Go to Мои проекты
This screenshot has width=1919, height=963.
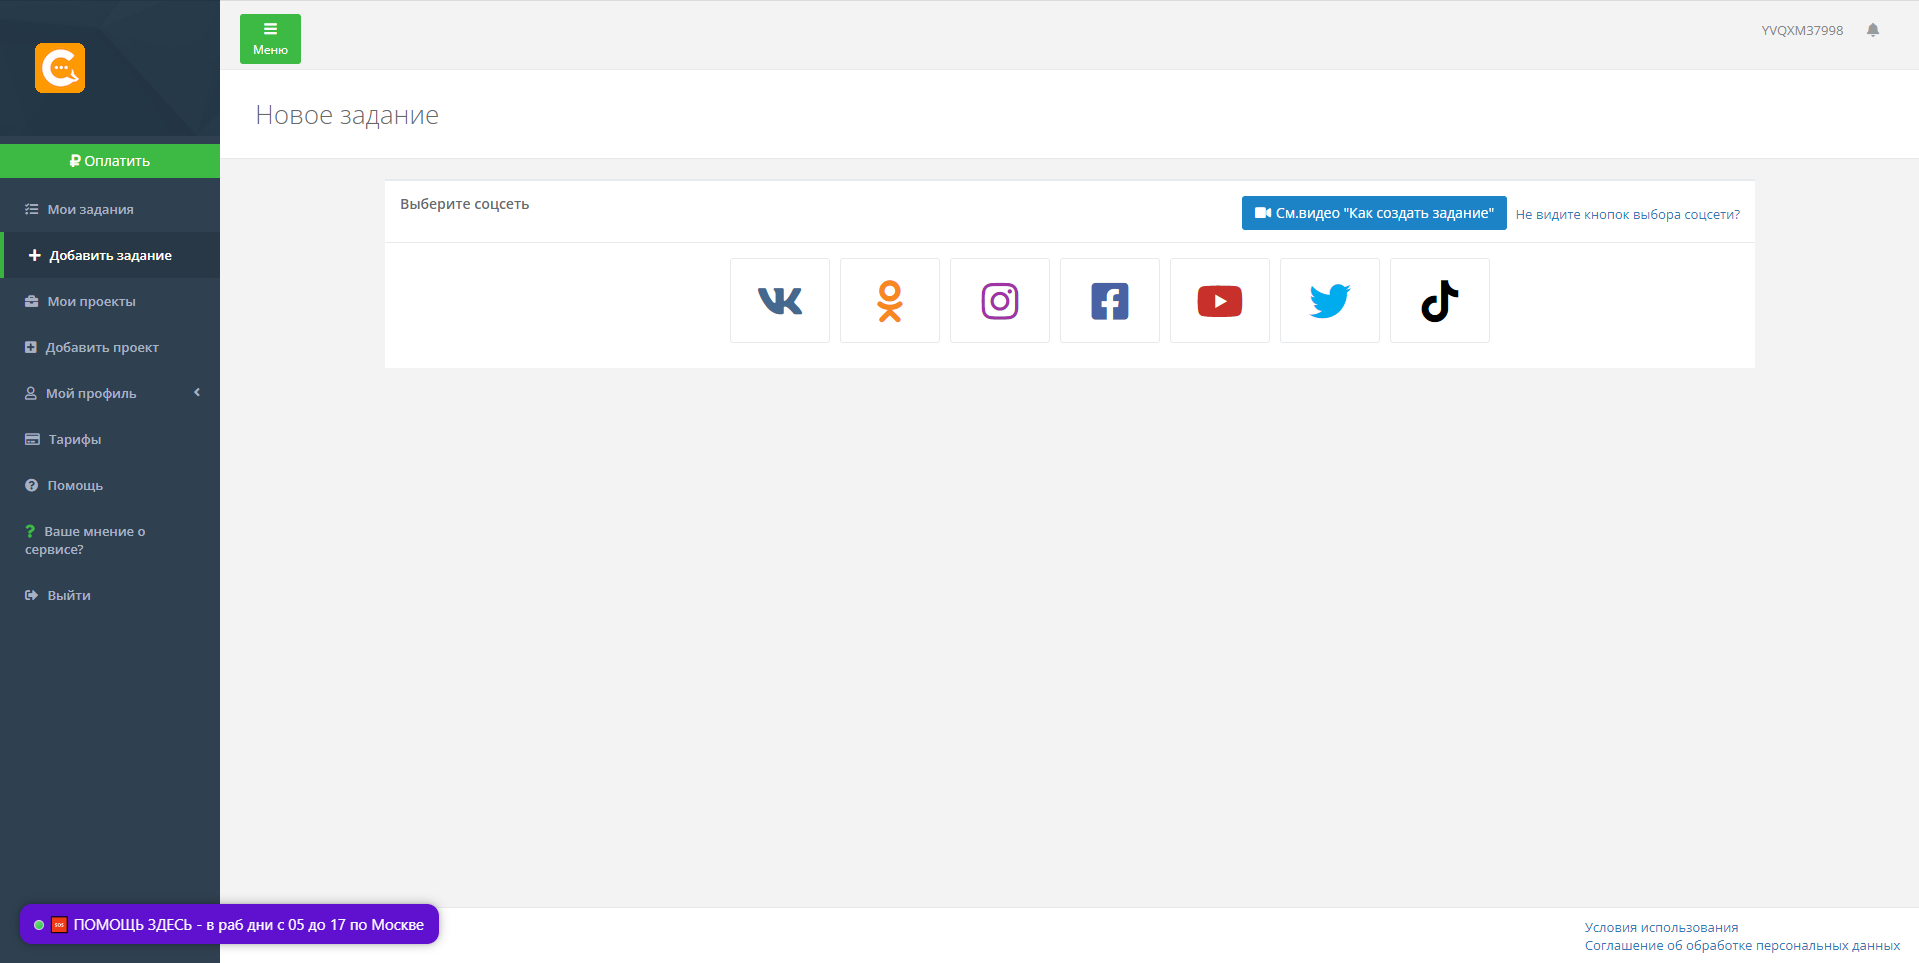click(110, 301)
